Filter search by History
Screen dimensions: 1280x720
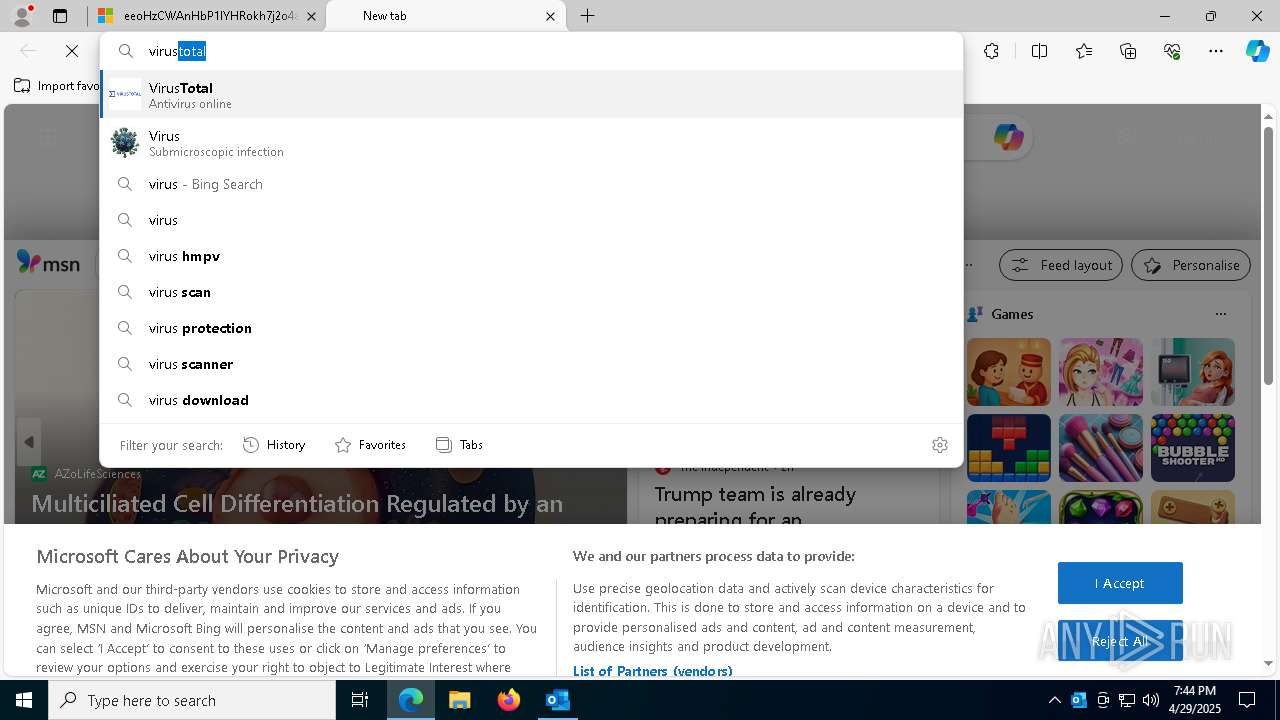click(x=274, y=445)
